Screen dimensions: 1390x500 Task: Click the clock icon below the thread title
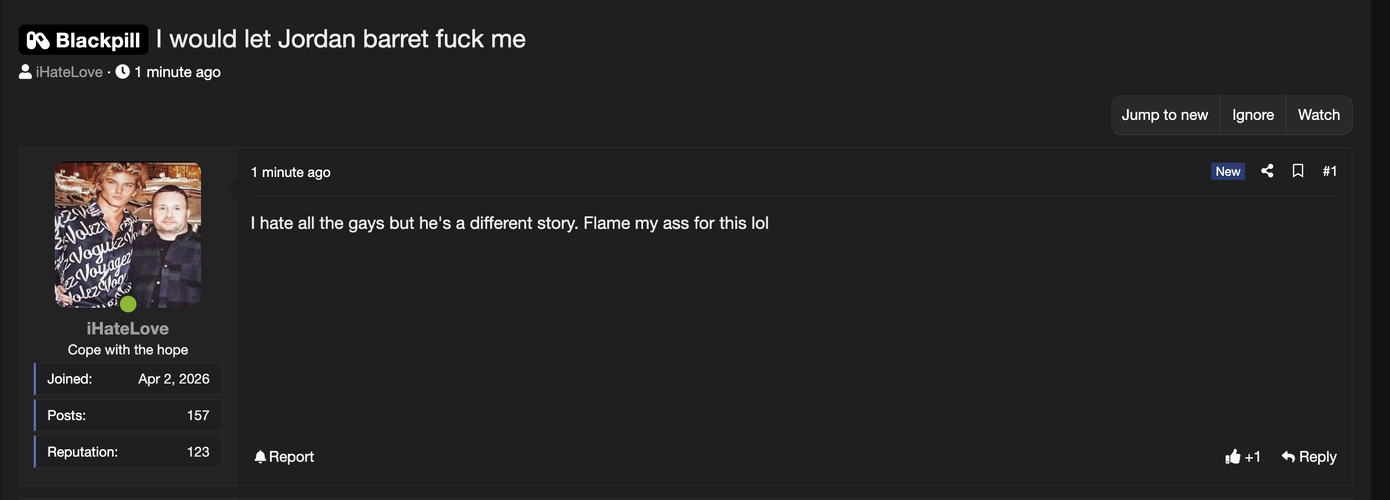[x=123, y=72]
